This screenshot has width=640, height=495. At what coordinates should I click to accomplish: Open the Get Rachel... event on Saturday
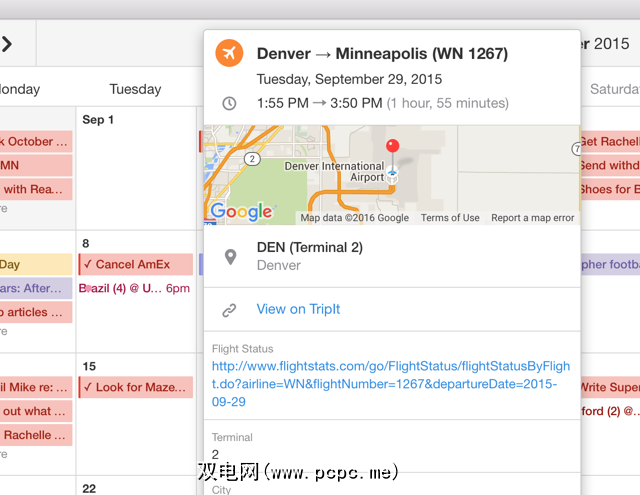(610, 142)
